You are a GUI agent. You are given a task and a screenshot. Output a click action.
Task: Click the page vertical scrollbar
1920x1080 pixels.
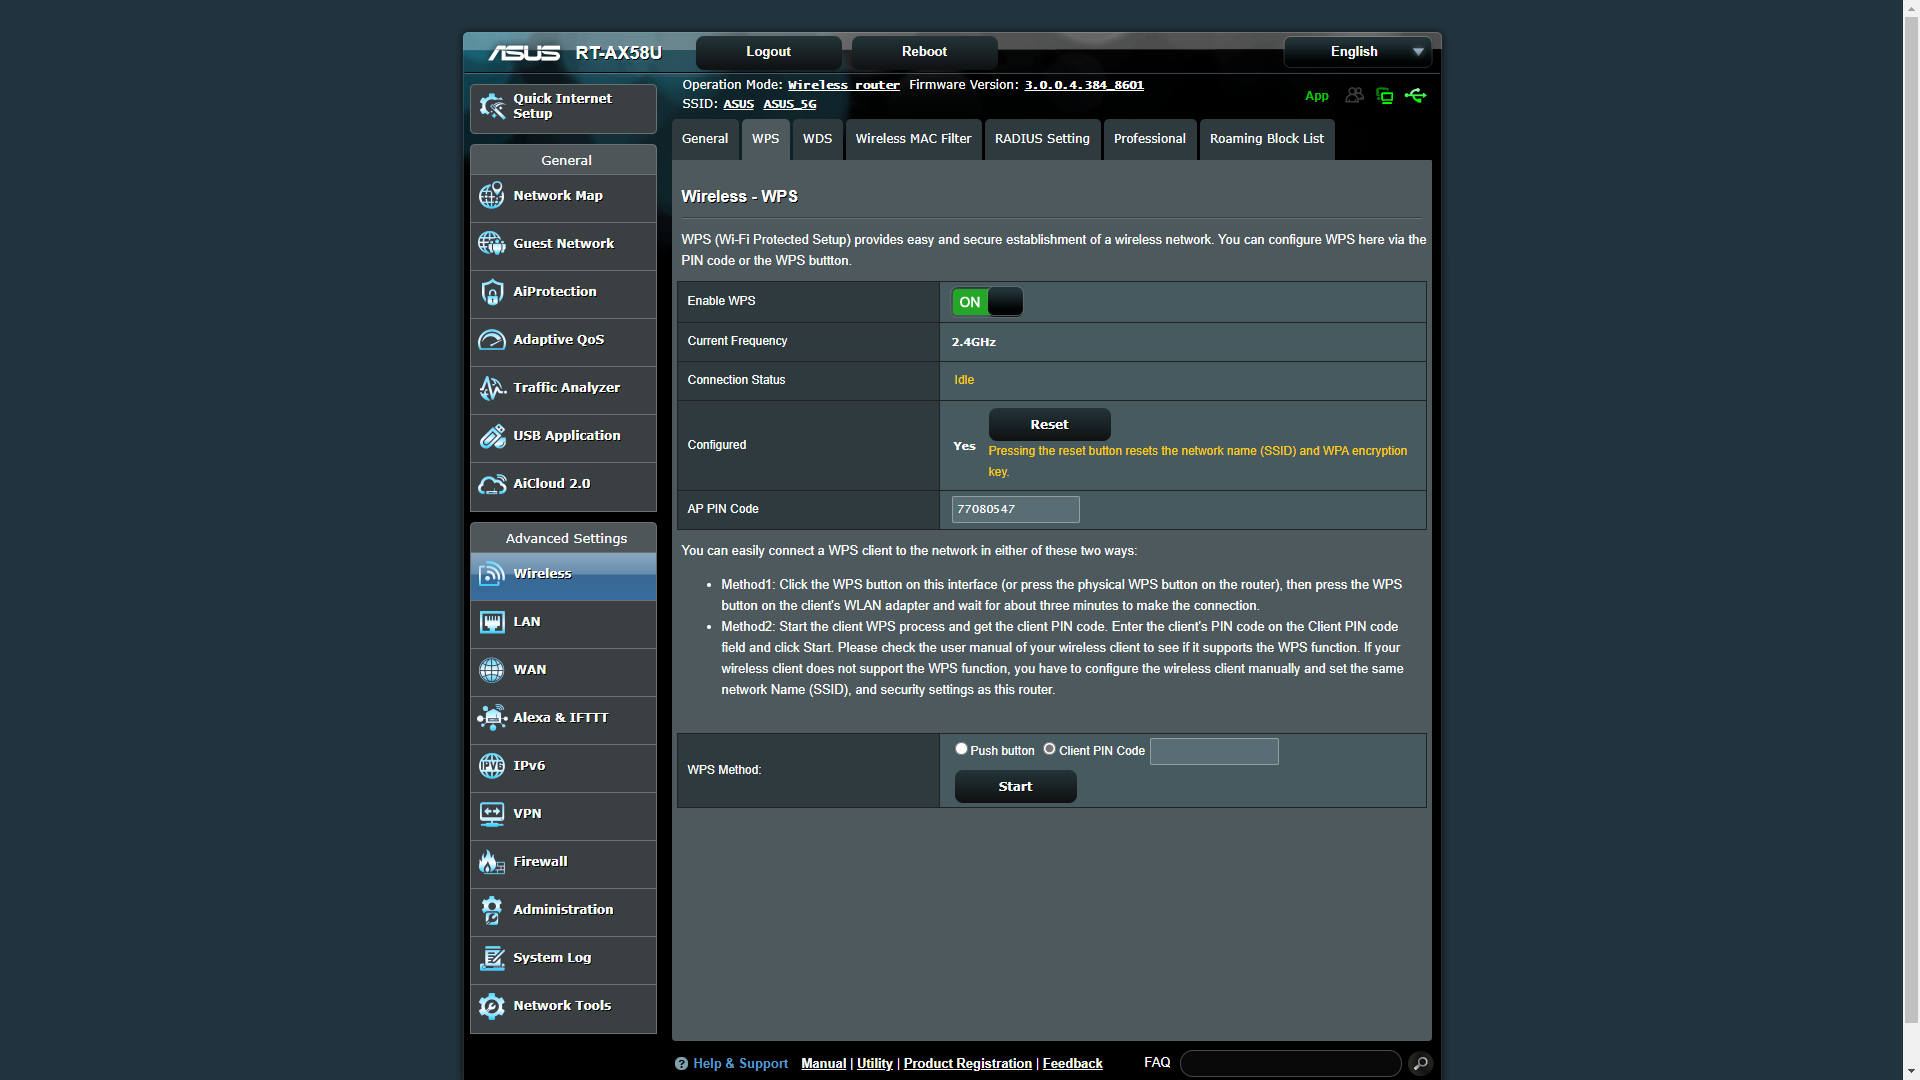click(1911, 520)
